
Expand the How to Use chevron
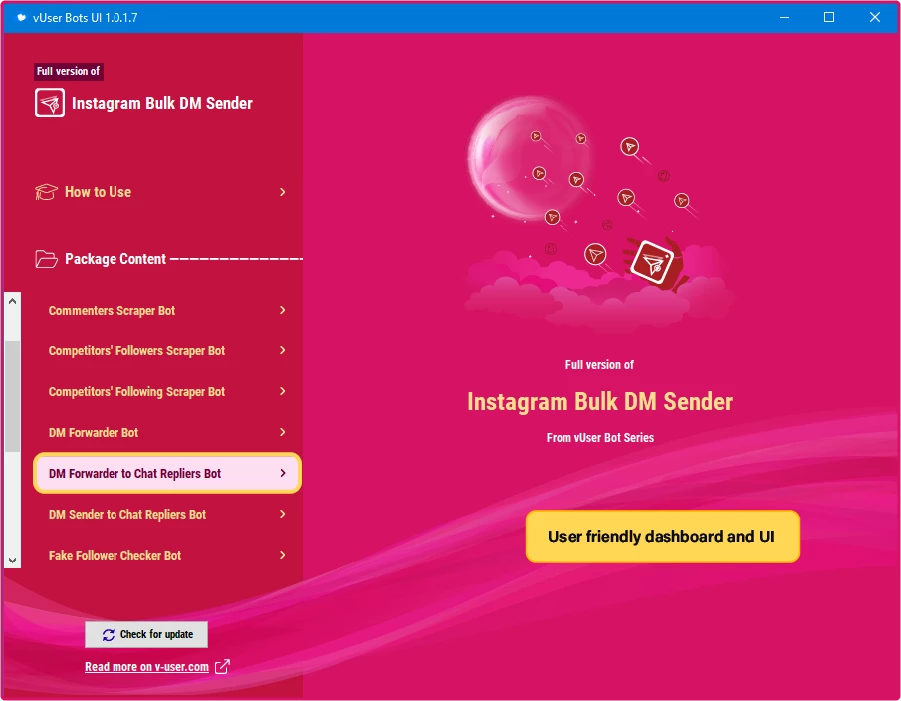click(283, 192)
